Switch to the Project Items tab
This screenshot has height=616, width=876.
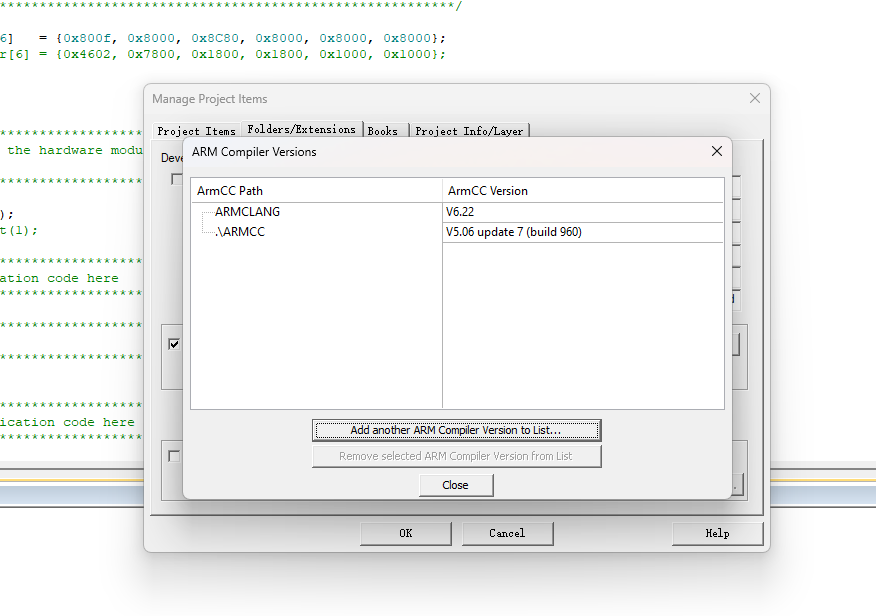coord(197,131)
